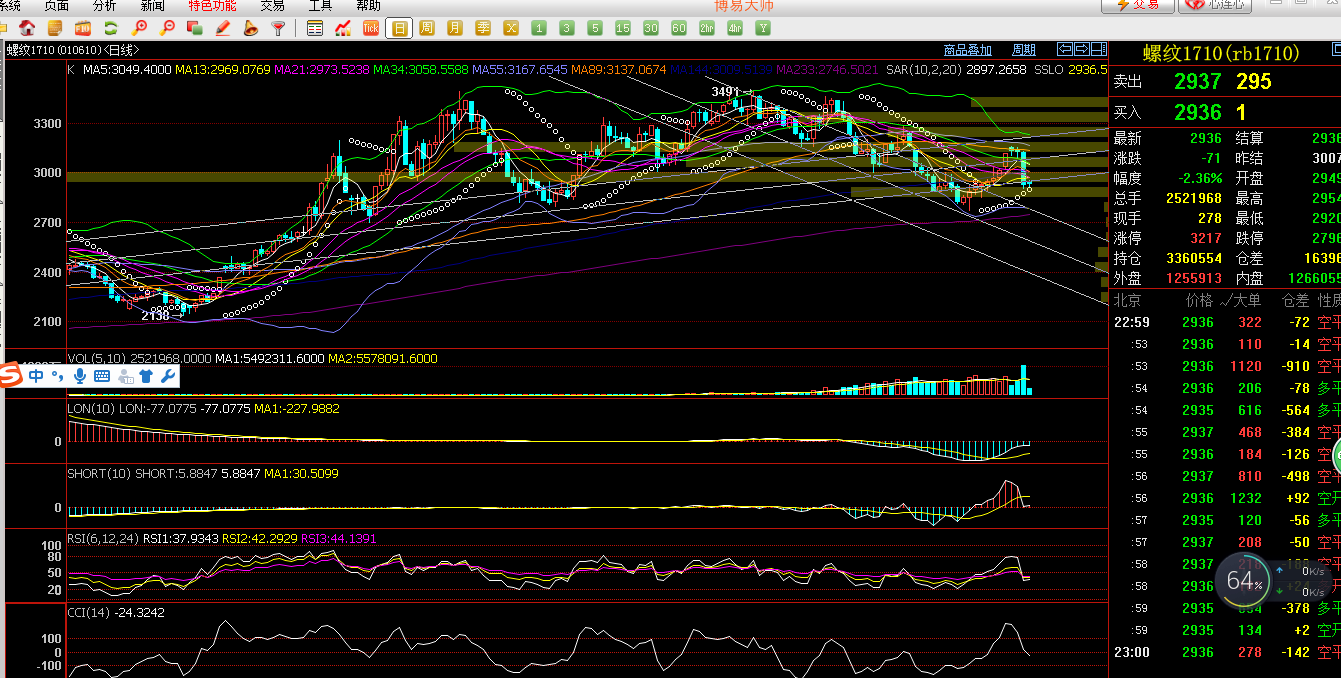Click the 交易 lightning button

1138,5
